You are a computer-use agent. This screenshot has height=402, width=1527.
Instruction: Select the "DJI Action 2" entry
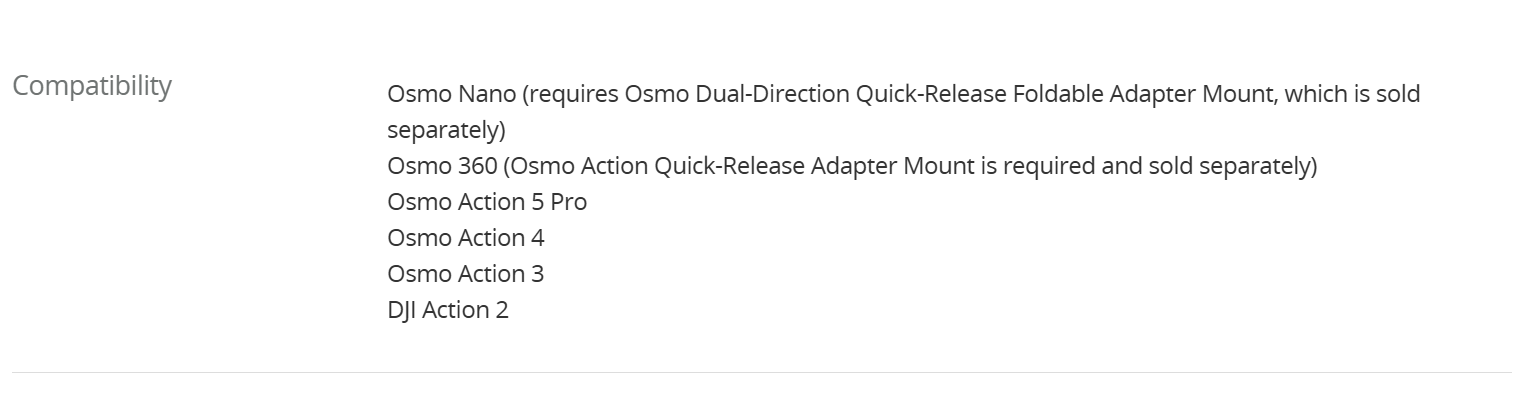coord(448,310)
